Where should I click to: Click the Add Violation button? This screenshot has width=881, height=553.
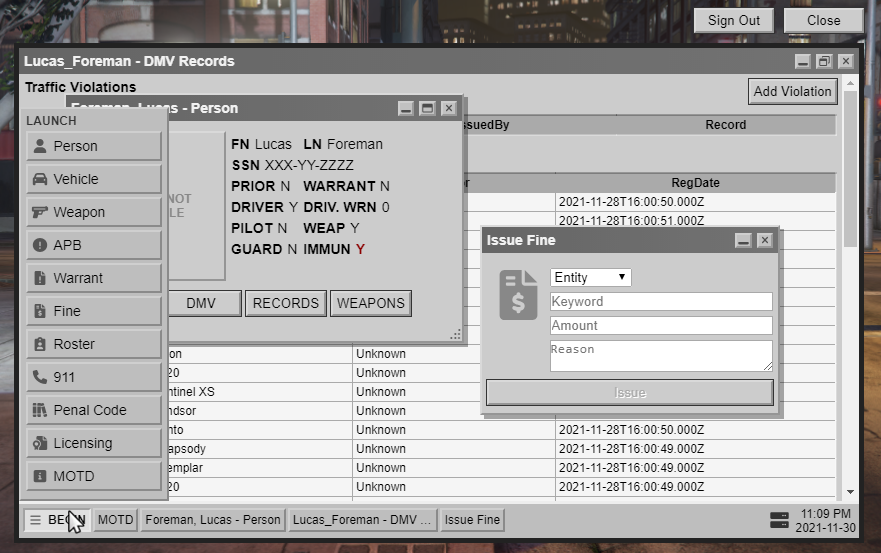click(792, 91)
